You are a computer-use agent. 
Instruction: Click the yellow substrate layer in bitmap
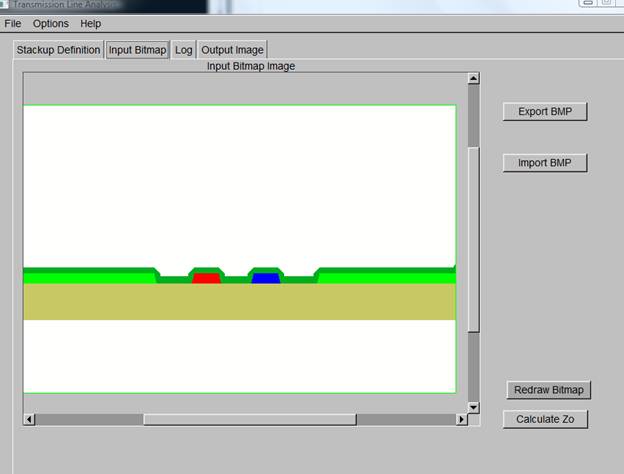click(240, 301)
